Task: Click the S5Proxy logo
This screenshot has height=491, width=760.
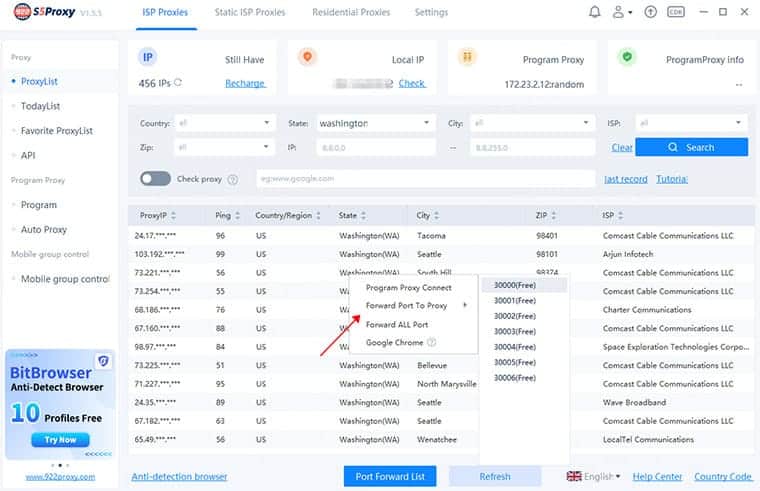Action: [47, 13]
